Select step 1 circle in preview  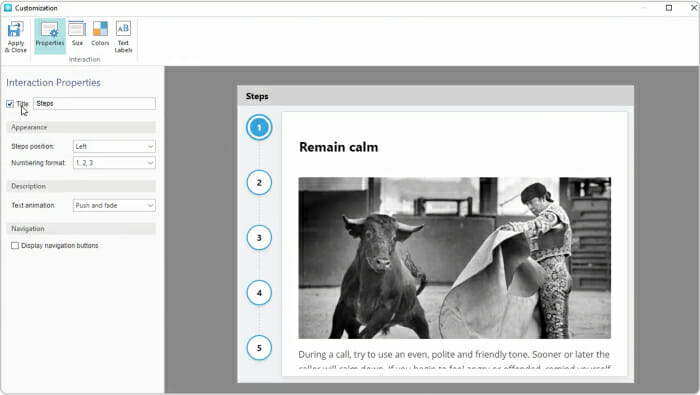tap(259, 128)
